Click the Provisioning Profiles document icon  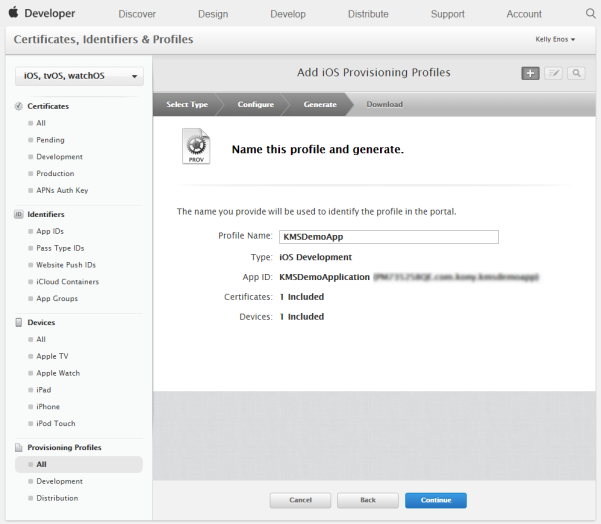(x=18, y=447)
